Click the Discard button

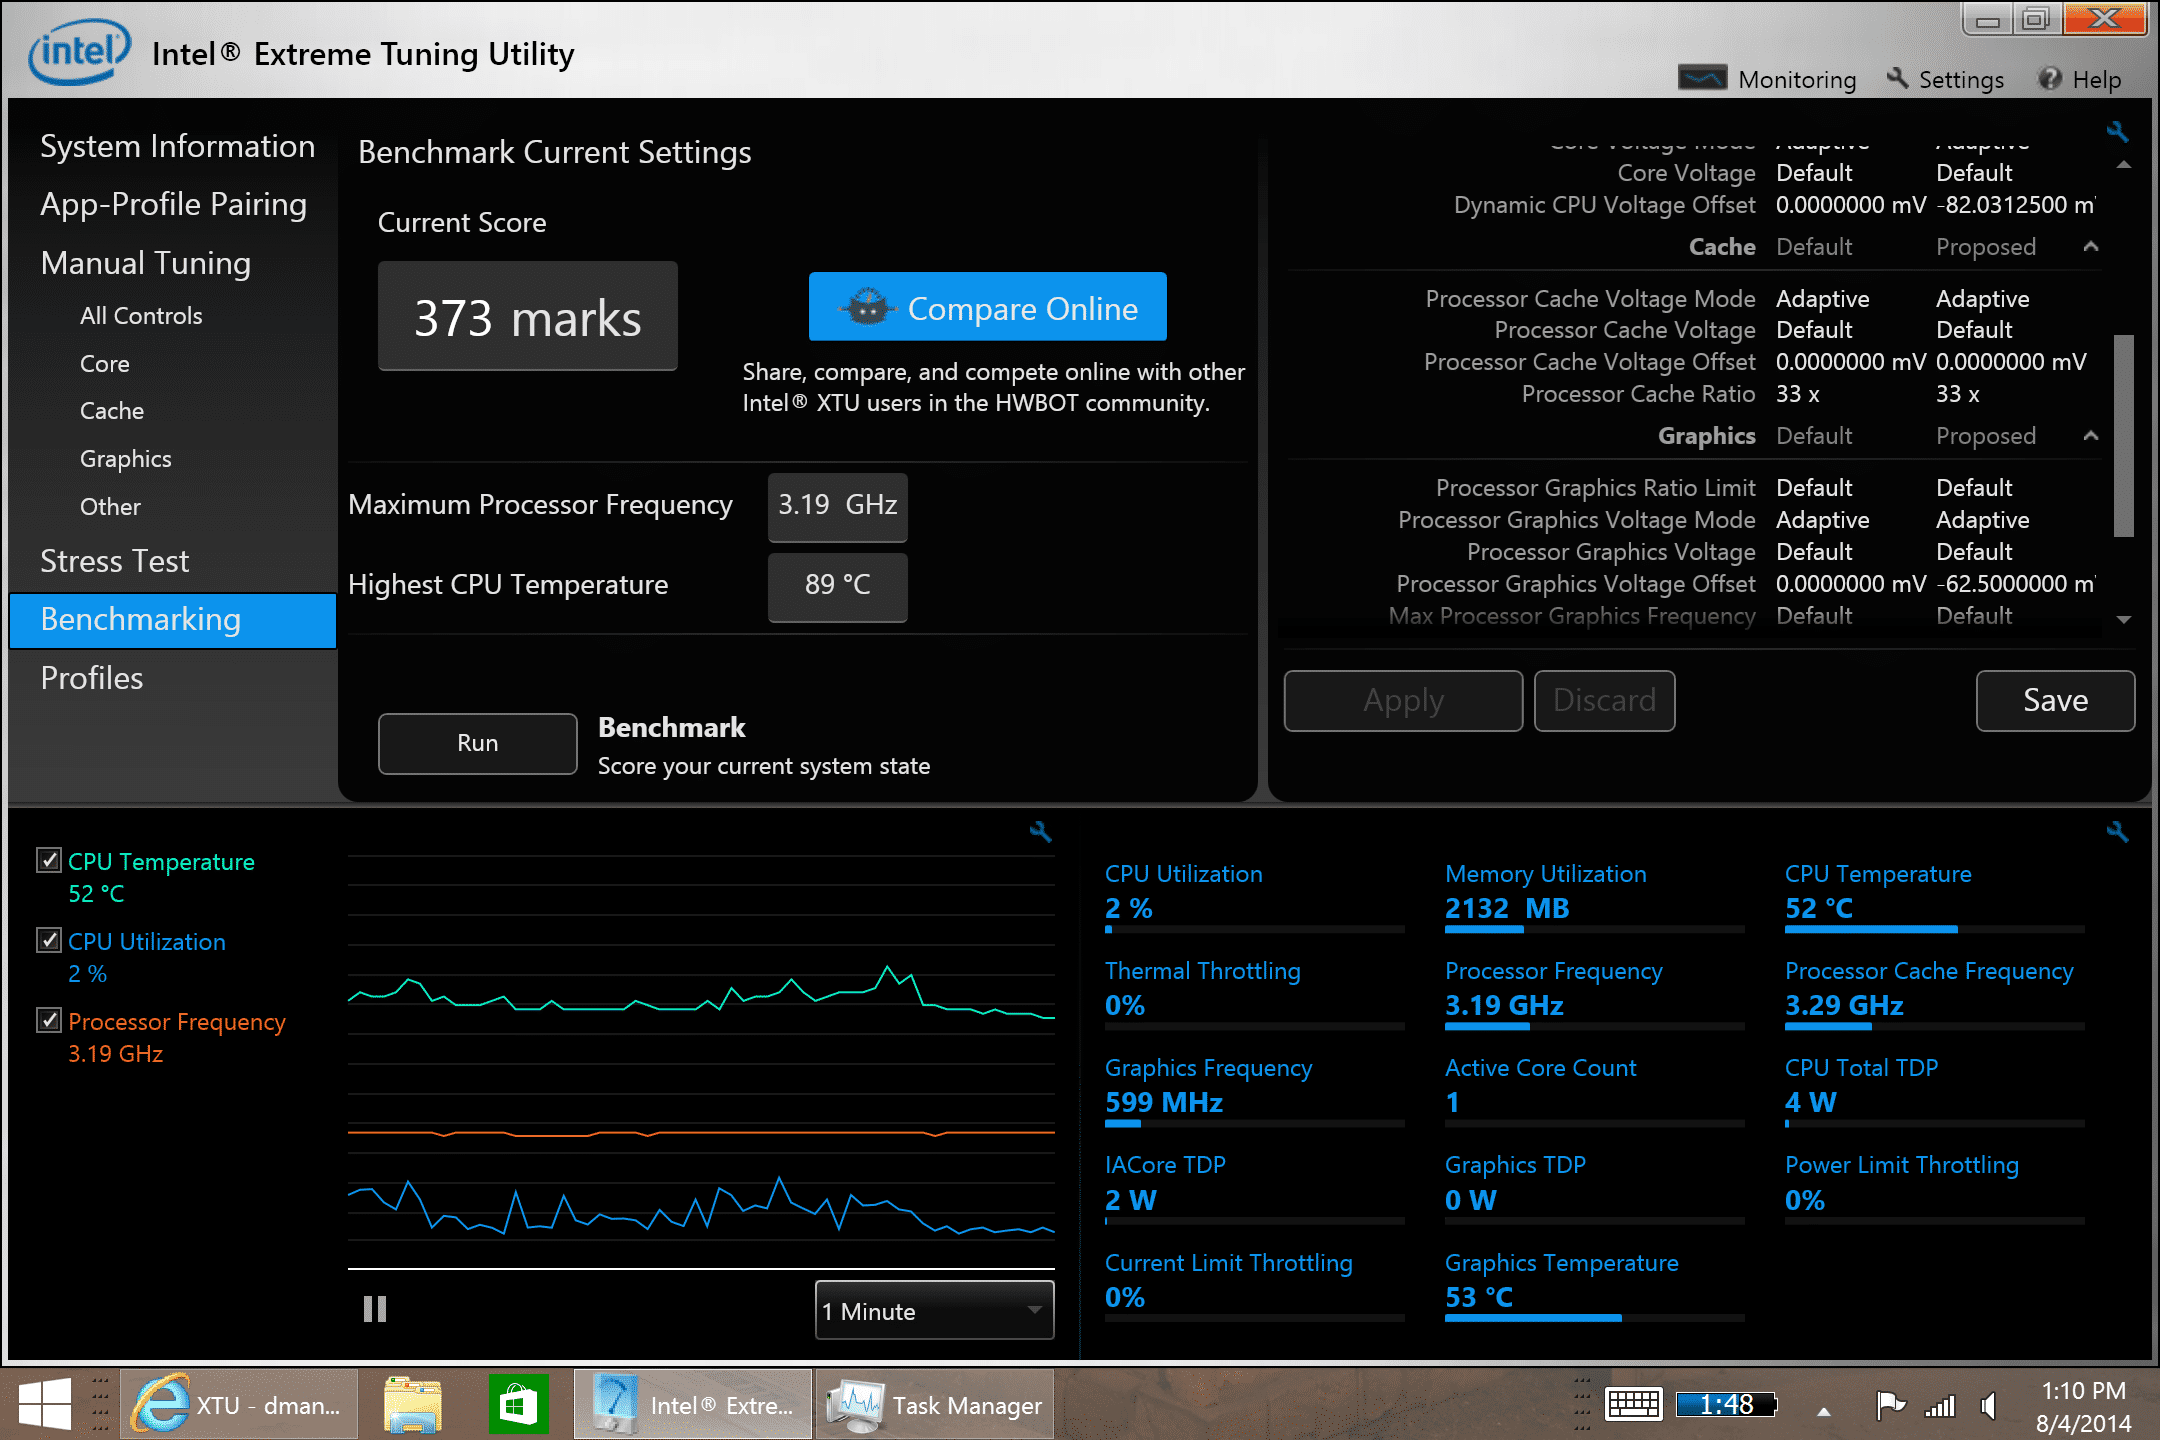point(1604,700)
